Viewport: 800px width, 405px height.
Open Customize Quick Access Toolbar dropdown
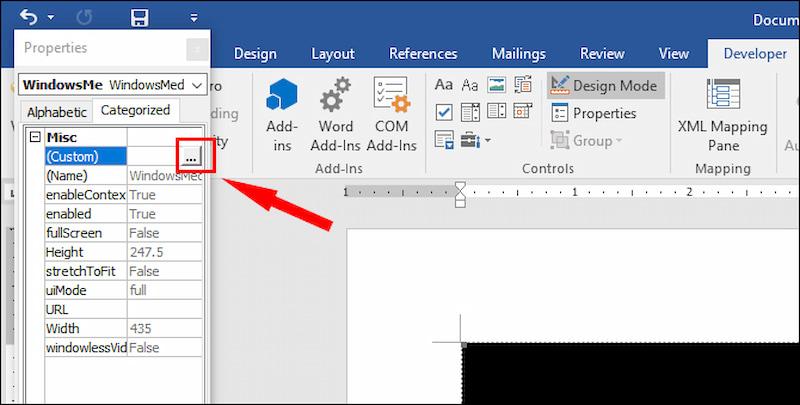click(193, 17)
